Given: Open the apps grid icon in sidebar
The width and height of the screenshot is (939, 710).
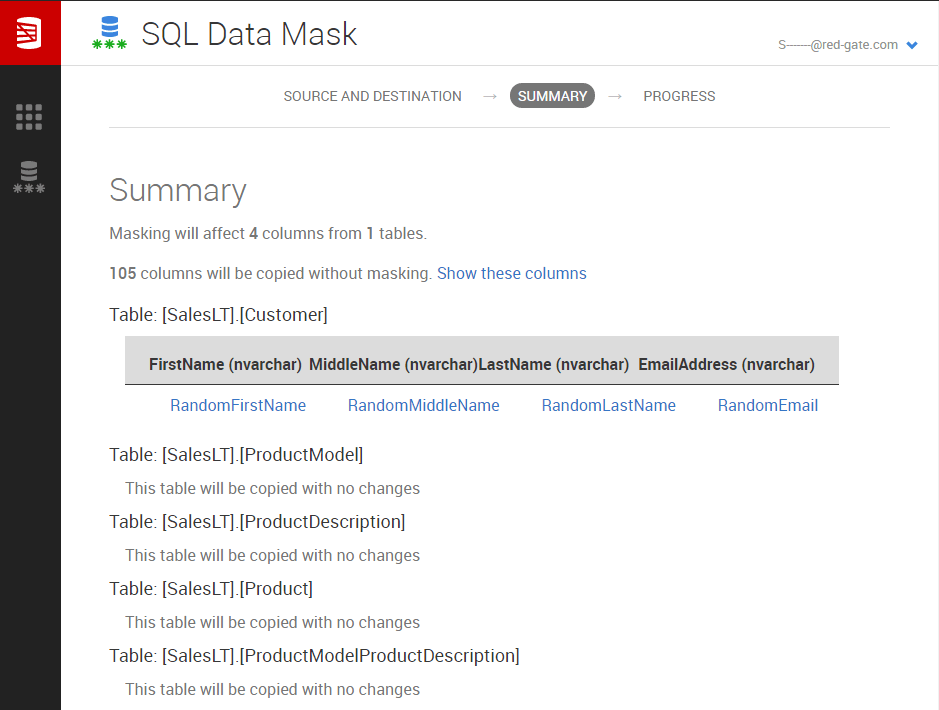Looking at the screenshot, I should (29, 117).
